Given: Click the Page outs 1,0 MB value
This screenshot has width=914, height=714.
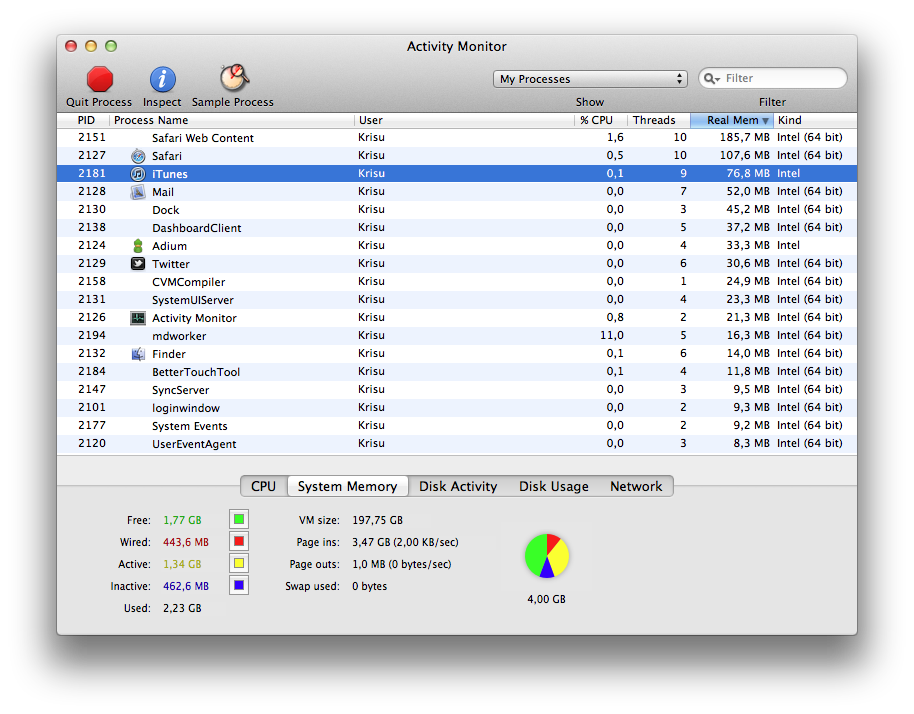Looking at the screenshot, I should [x=402, y=564].
